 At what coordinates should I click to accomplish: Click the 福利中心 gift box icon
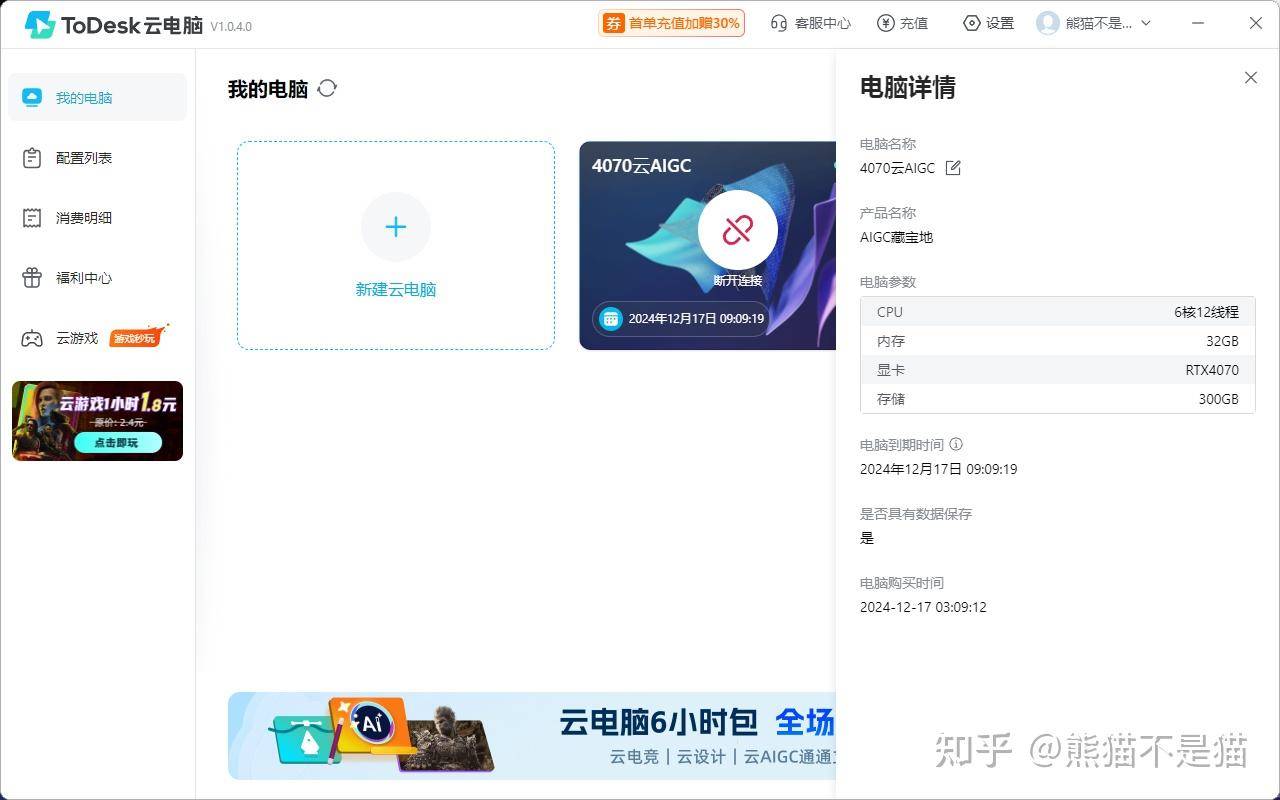pyautogui.click(x=32, y=278)
